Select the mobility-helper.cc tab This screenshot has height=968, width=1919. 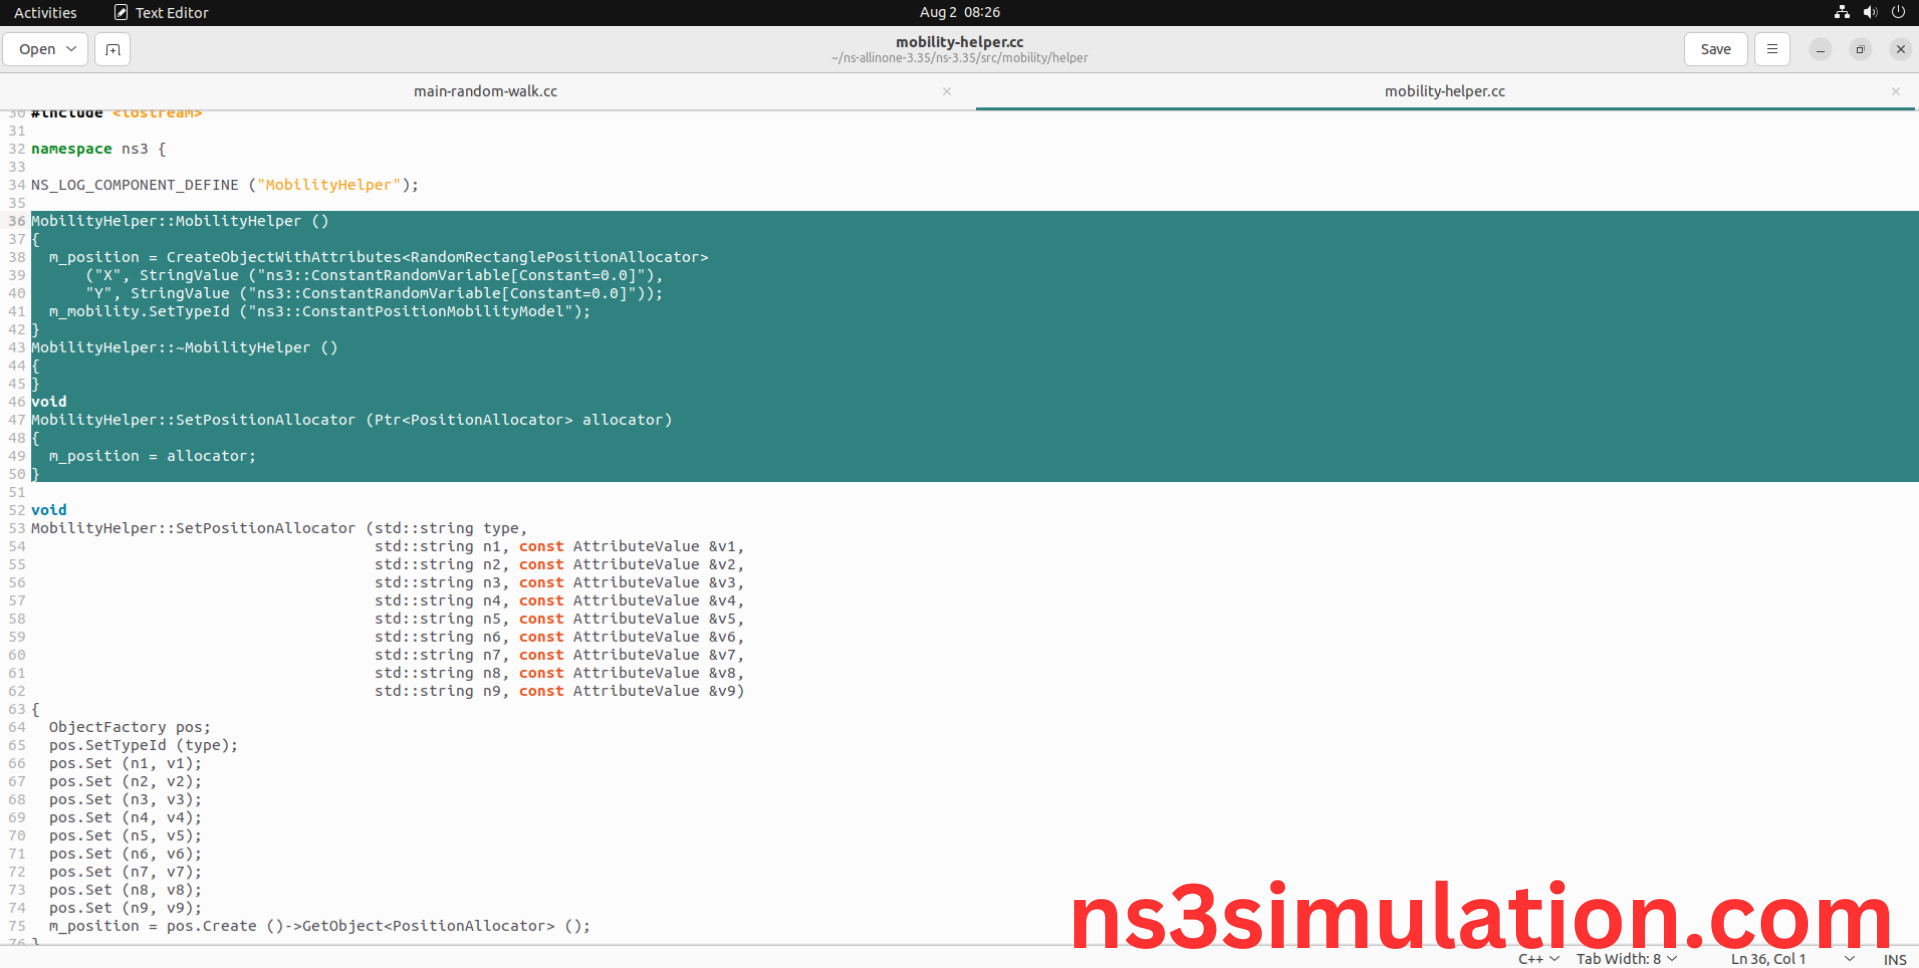pos(1443,91)
